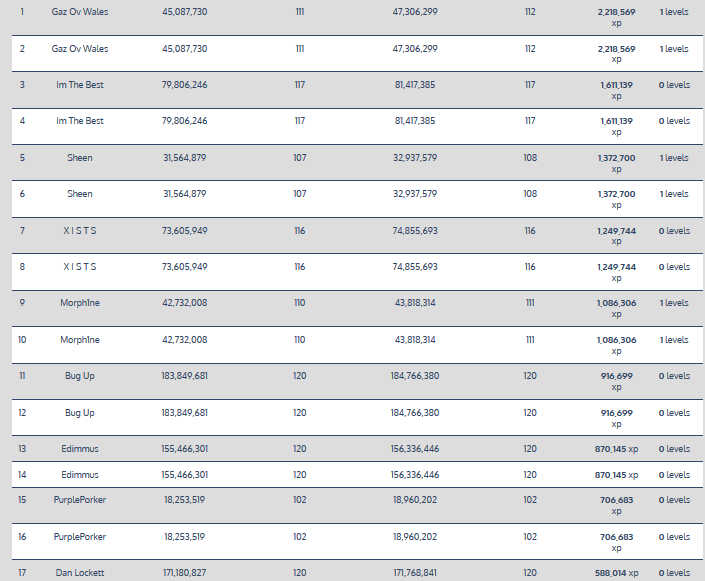Click the 171,180,827 starting XP cell
Image resolution: width=705 pixels, height=581 pixels.
[x=185, y=573]
